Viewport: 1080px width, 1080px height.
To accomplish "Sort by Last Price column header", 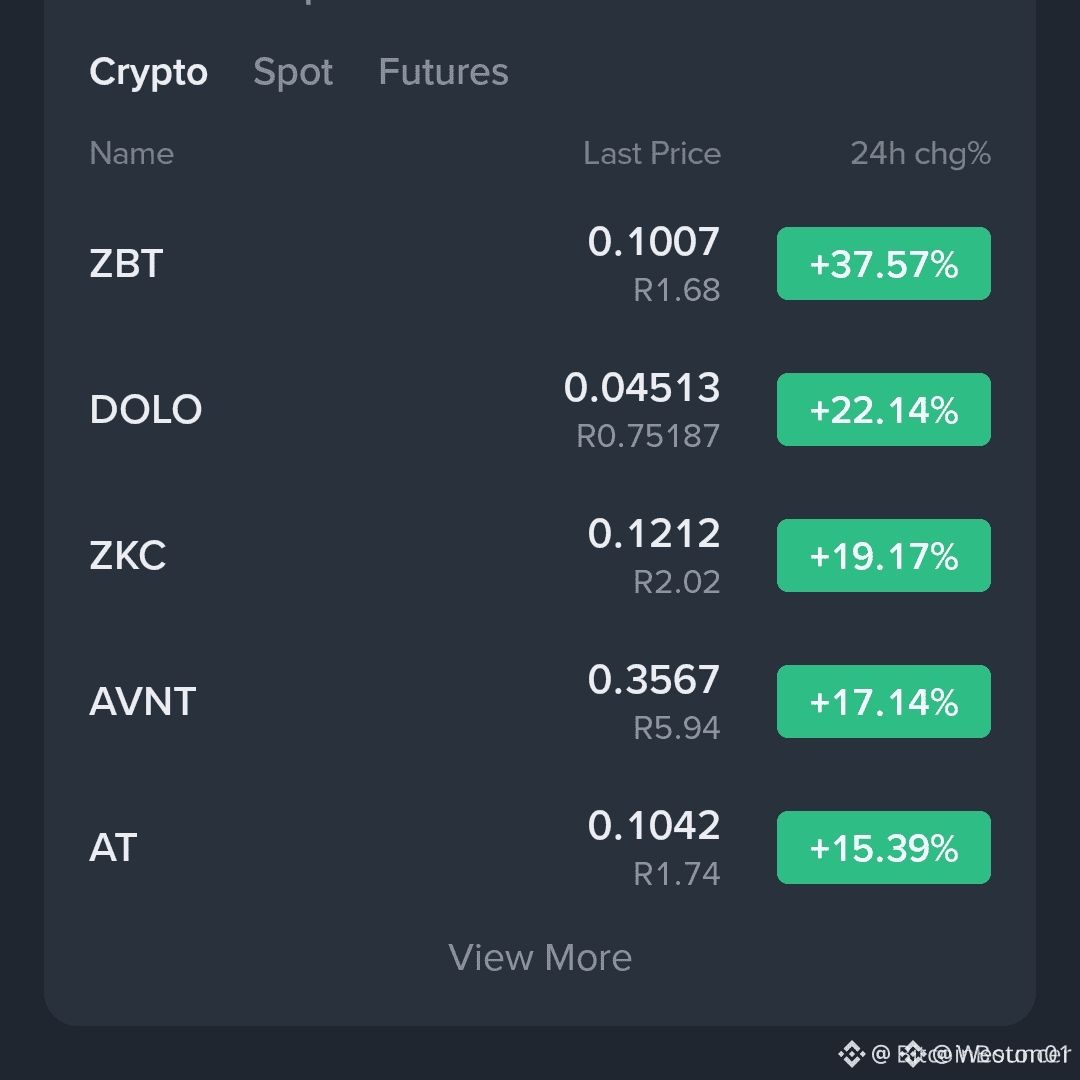I will pos(652,153).
